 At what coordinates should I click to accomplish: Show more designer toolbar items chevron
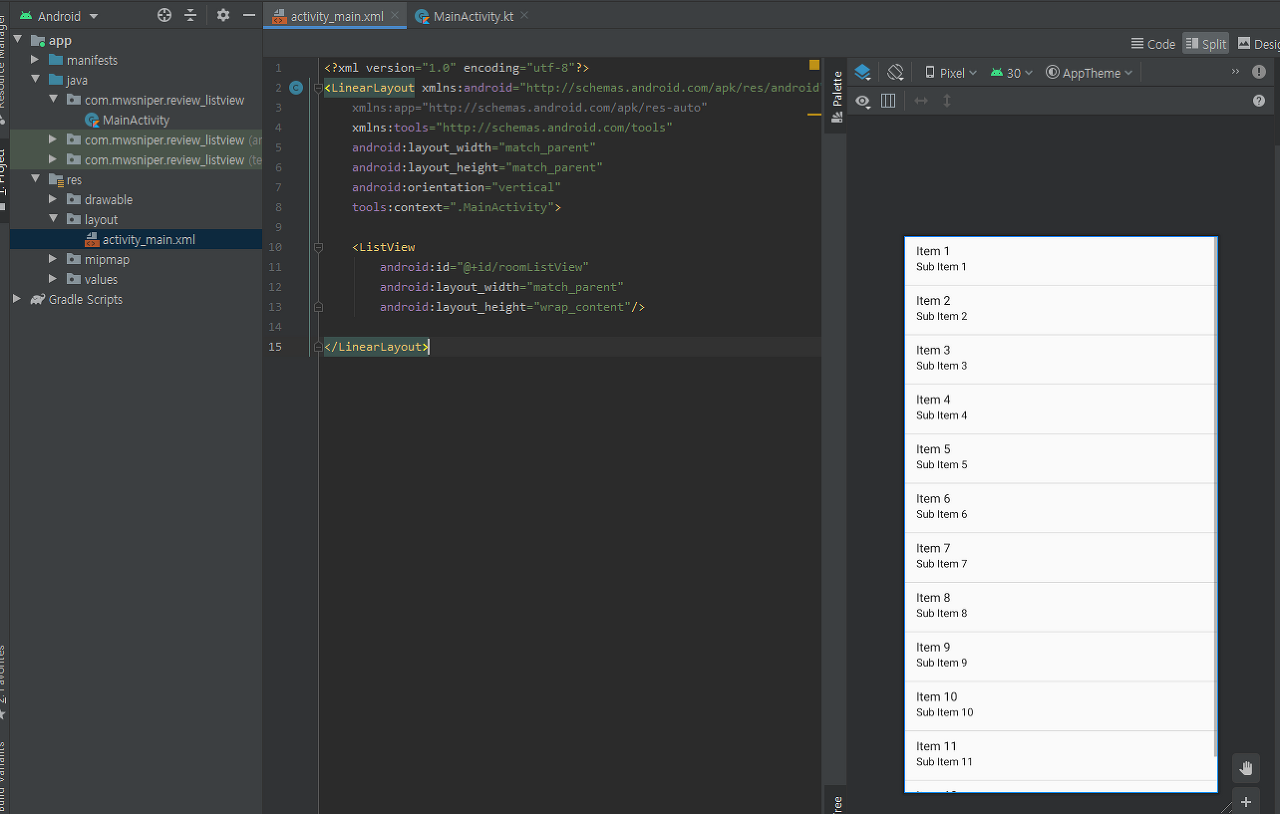click(x=1235, y=72)
